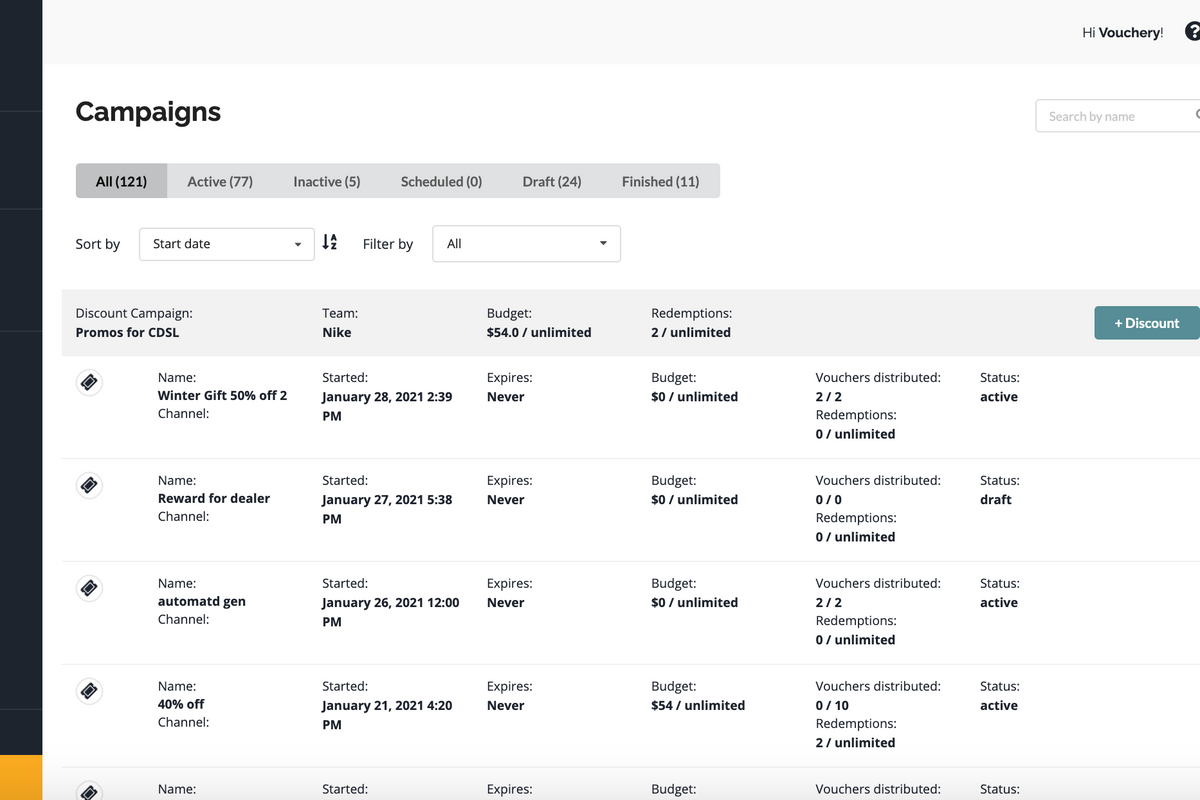Open Winter Gift 50% off 2 campaign
Screen dimensions: 1200x800
point(222,396)
